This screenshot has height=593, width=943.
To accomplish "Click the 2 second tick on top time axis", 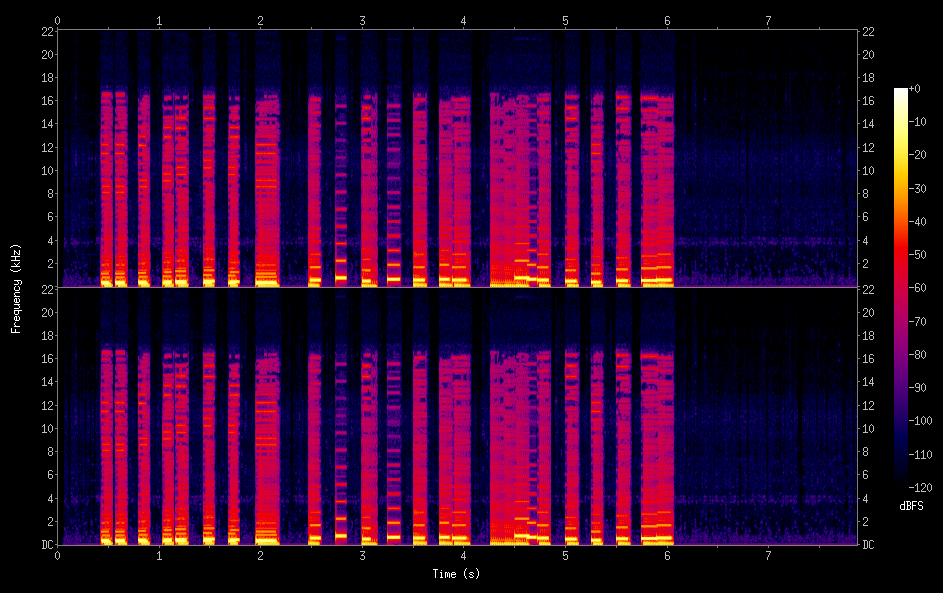I will point(261,20).
